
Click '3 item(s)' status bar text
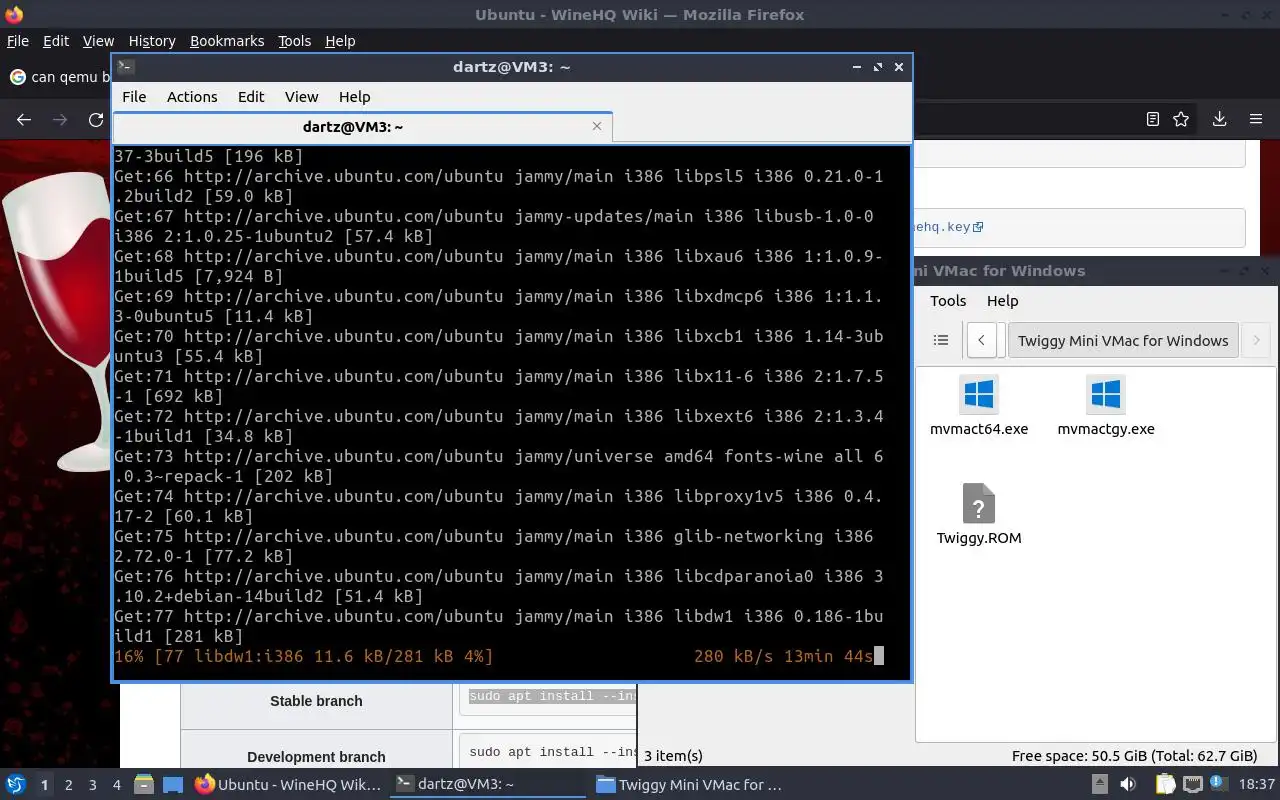(x=673, y=756)
